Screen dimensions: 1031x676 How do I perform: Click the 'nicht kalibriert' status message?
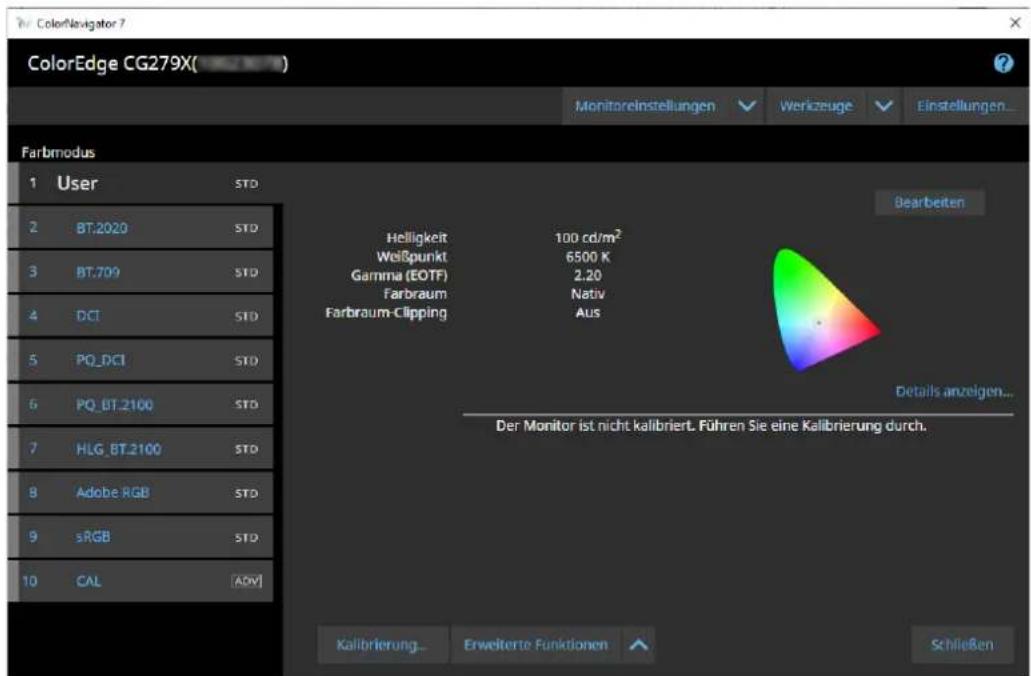click(x=711, y=425)
